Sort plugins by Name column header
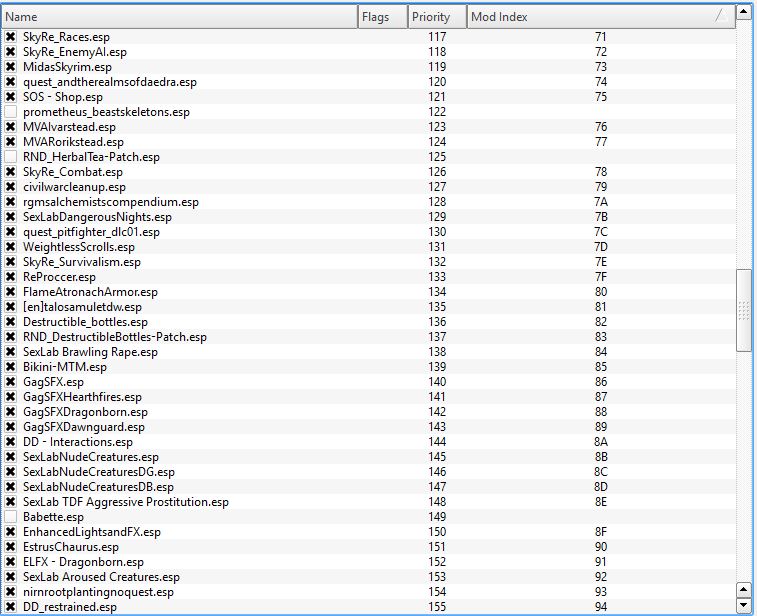 tap(180, 16)
